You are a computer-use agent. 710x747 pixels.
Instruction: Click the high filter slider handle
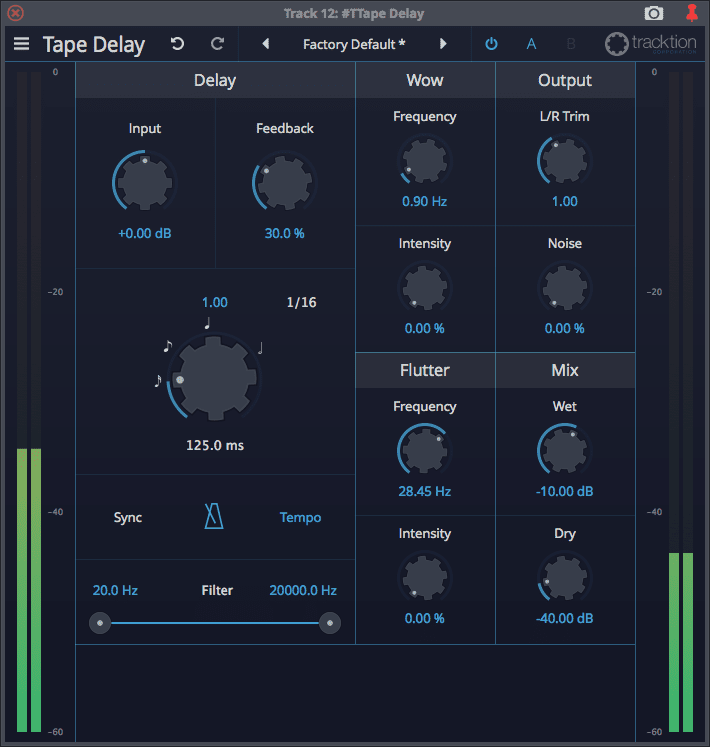click(330, 623)
